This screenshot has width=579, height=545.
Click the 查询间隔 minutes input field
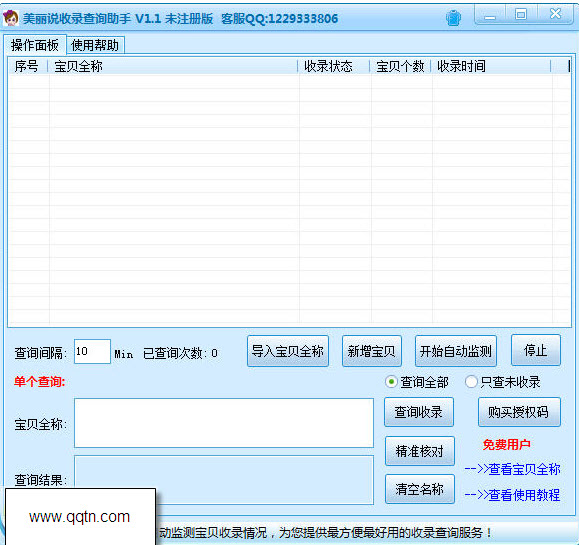92,352
